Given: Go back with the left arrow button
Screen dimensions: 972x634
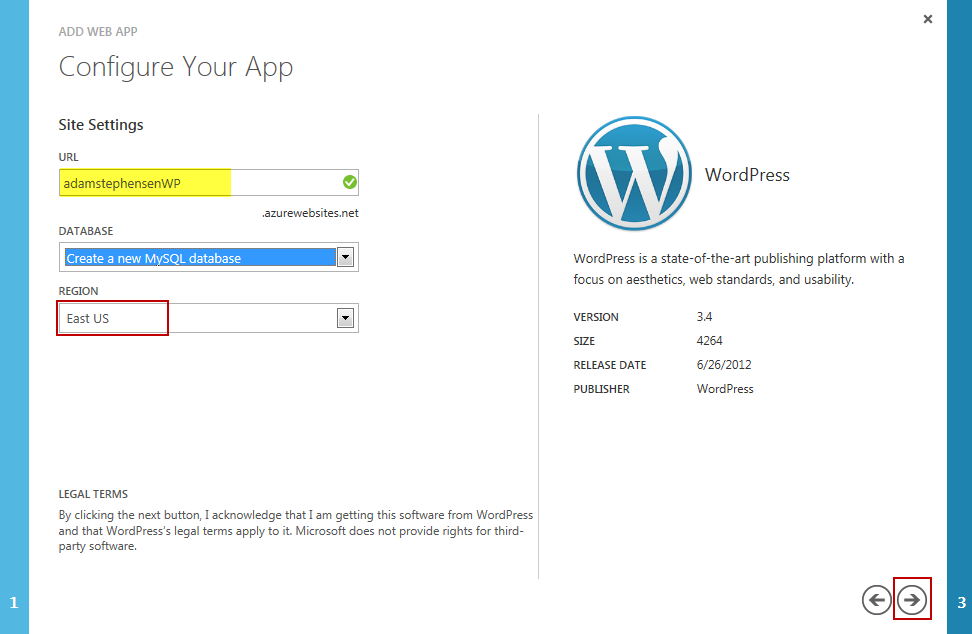Looking at the screenshot, I should point(877,599).
